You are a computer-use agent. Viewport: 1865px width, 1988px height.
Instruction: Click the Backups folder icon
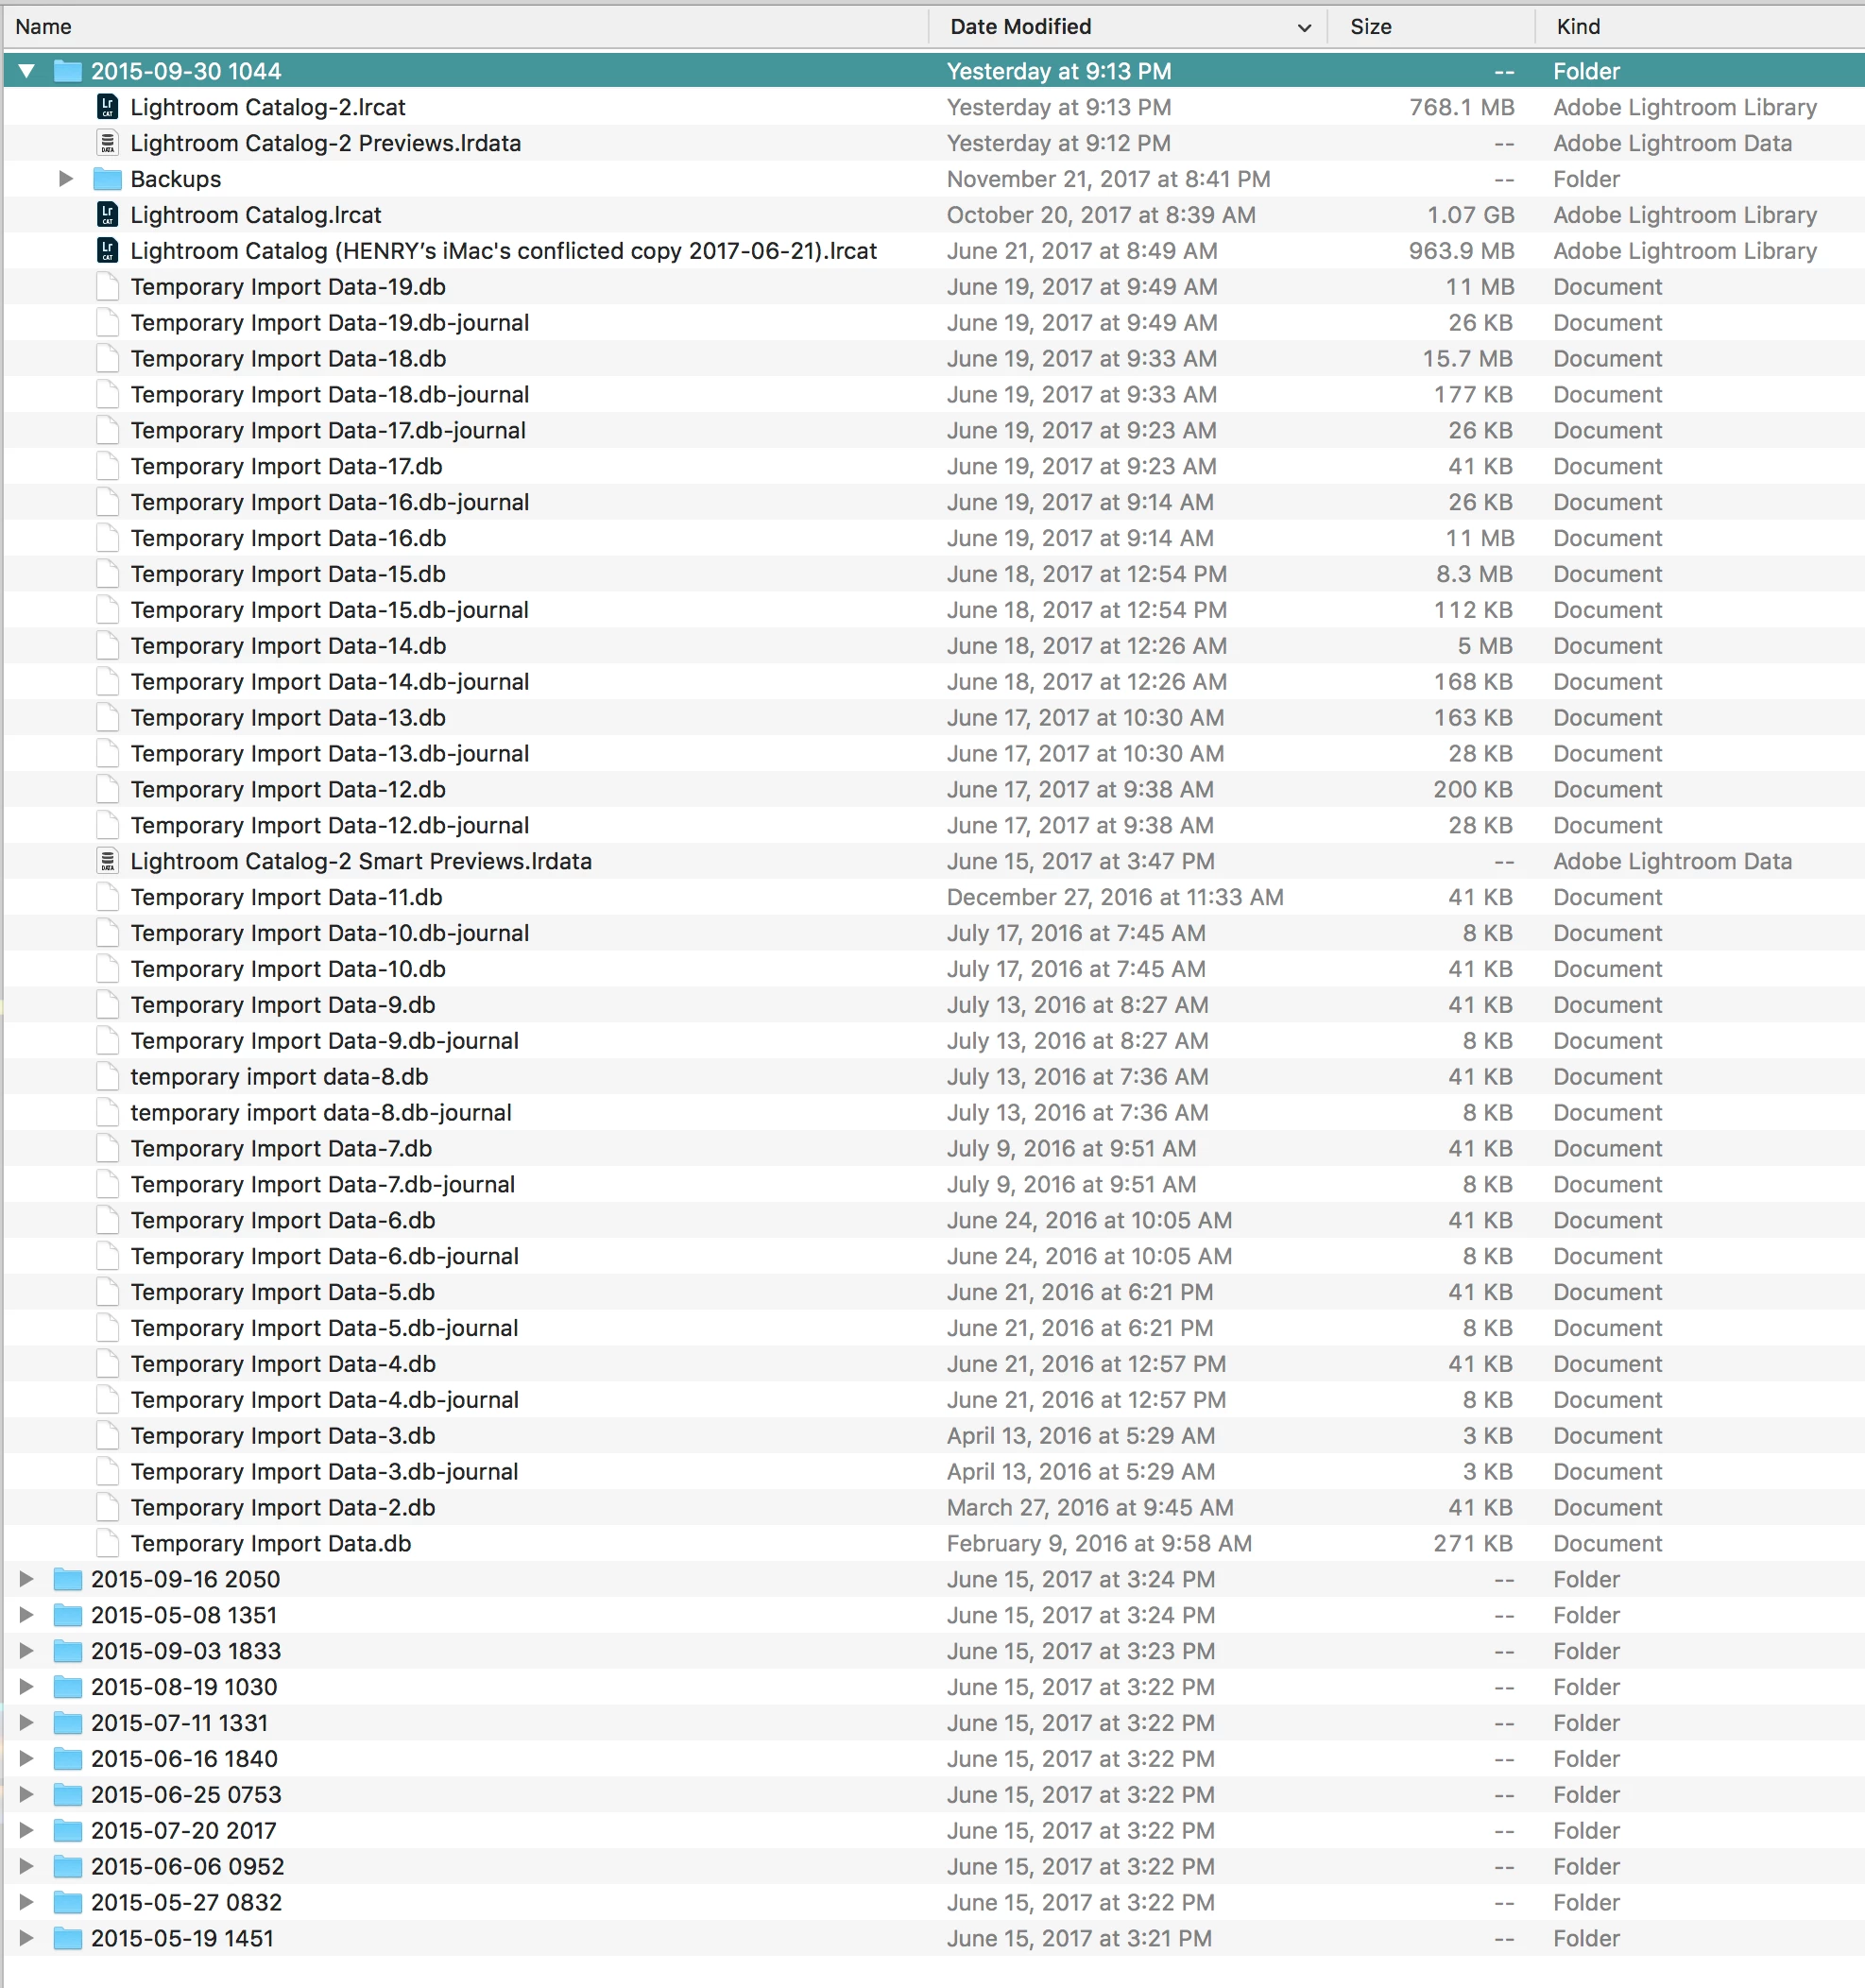point(108,179)
